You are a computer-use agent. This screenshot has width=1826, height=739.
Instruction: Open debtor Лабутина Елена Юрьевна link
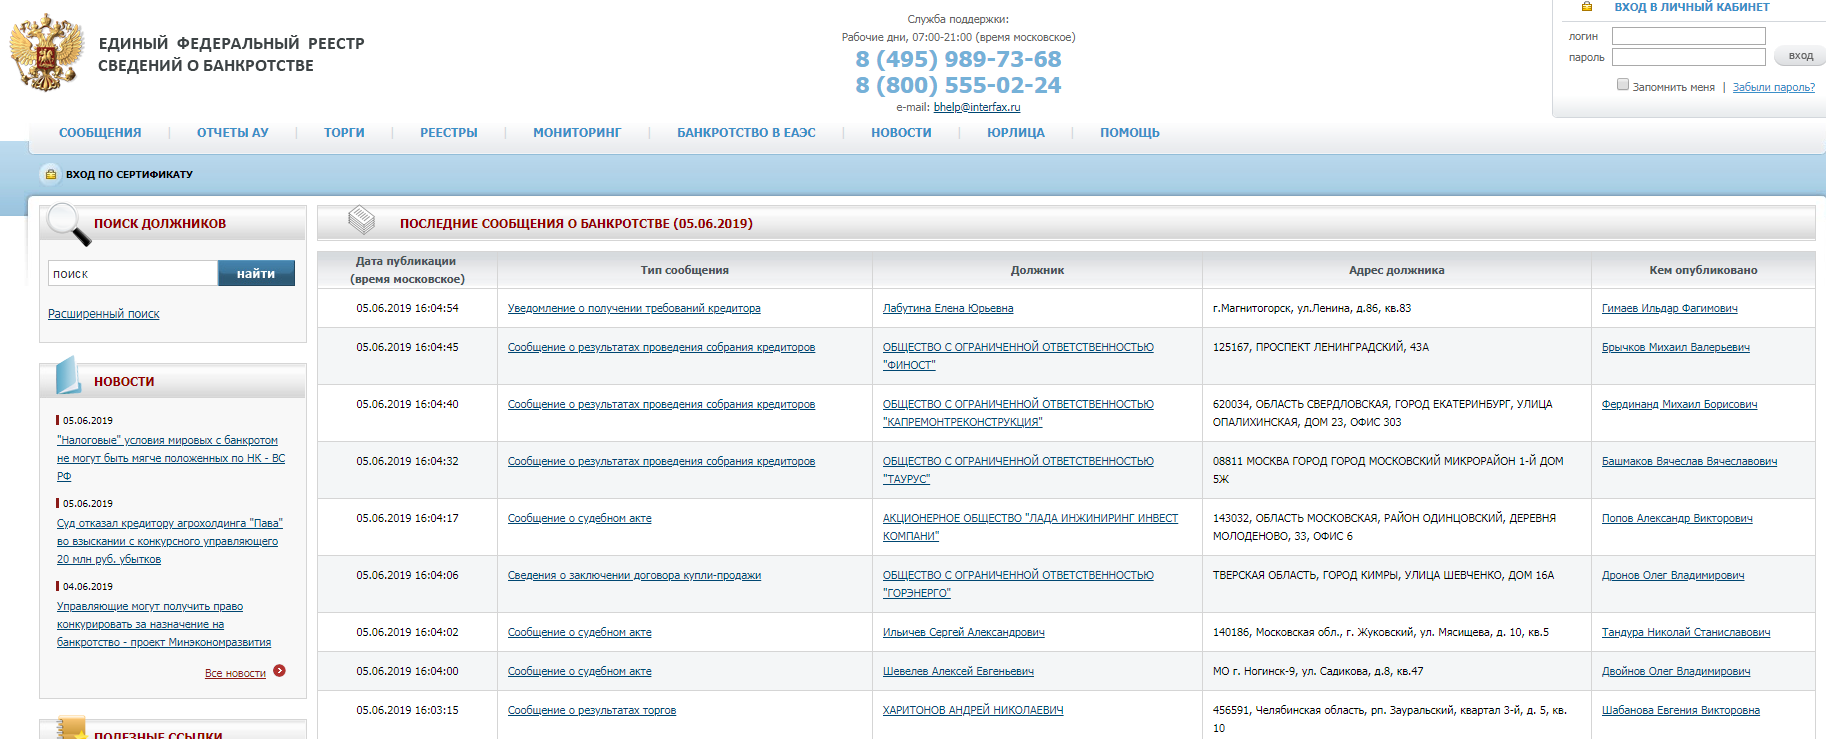pos(948,309)
